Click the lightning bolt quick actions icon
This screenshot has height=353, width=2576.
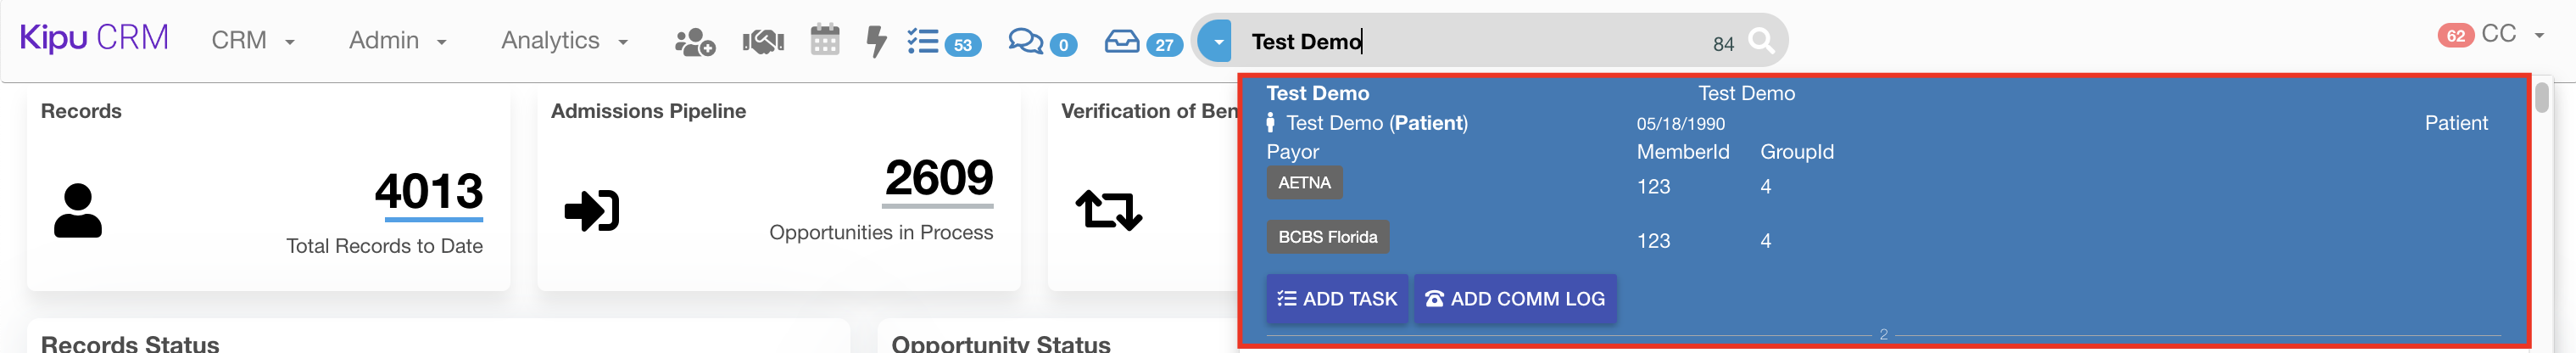pos(877,41)
